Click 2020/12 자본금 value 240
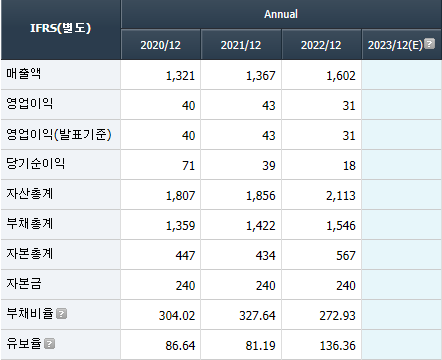The width and height of the screenshot is (442, 360). click(x=185, y=286)
